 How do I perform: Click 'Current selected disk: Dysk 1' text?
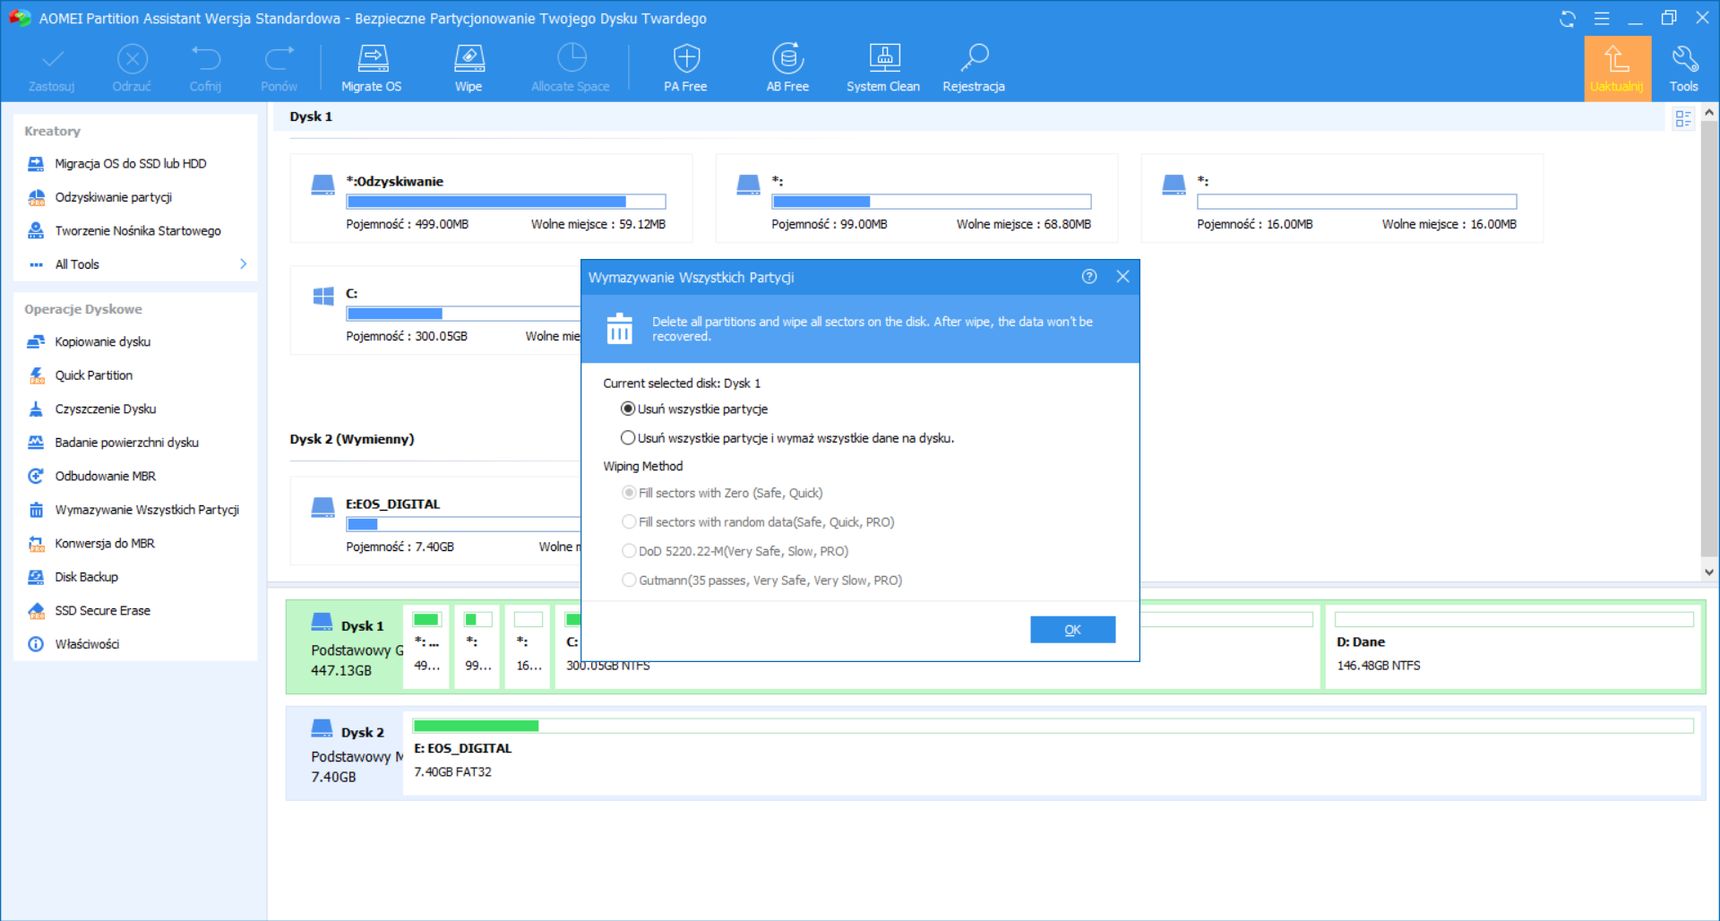[682, 383]
